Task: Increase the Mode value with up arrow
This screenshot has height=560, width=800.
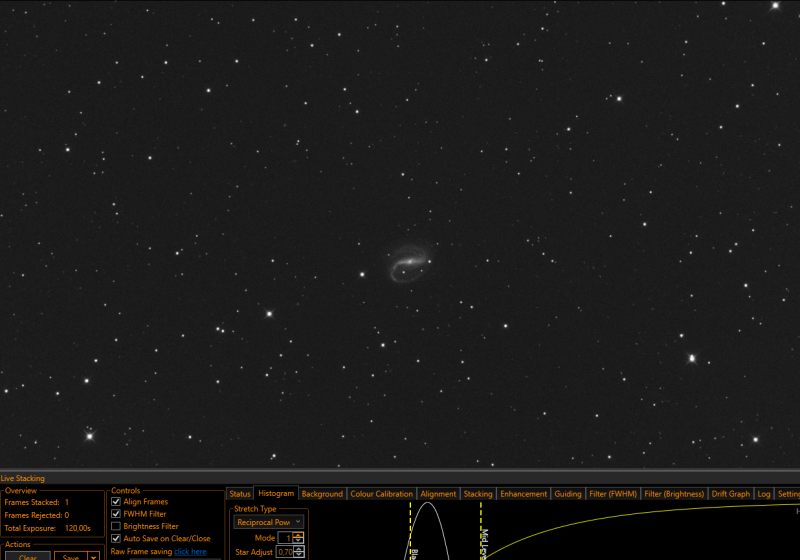Action: pos(298,535)
